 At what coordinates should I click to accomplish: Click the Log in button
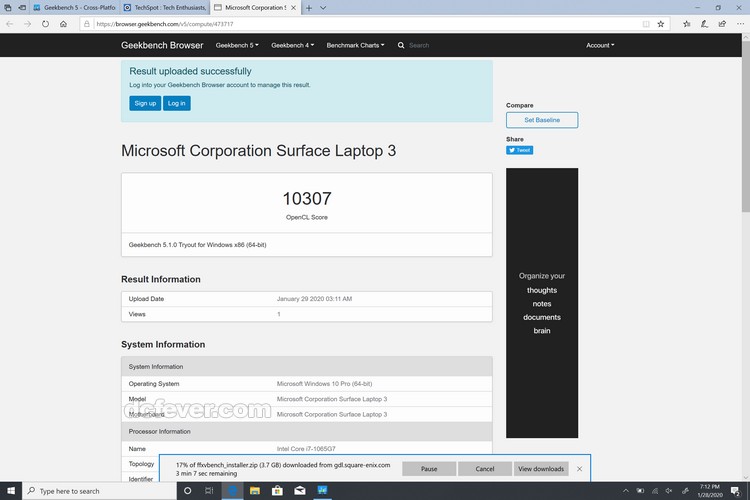(x=176, y=103)
